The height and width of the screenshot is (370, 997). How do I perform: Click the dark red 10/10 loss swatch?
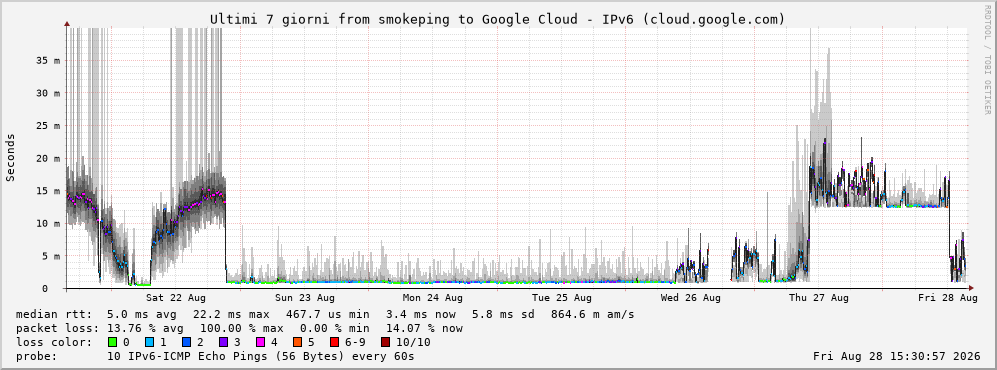385,343
